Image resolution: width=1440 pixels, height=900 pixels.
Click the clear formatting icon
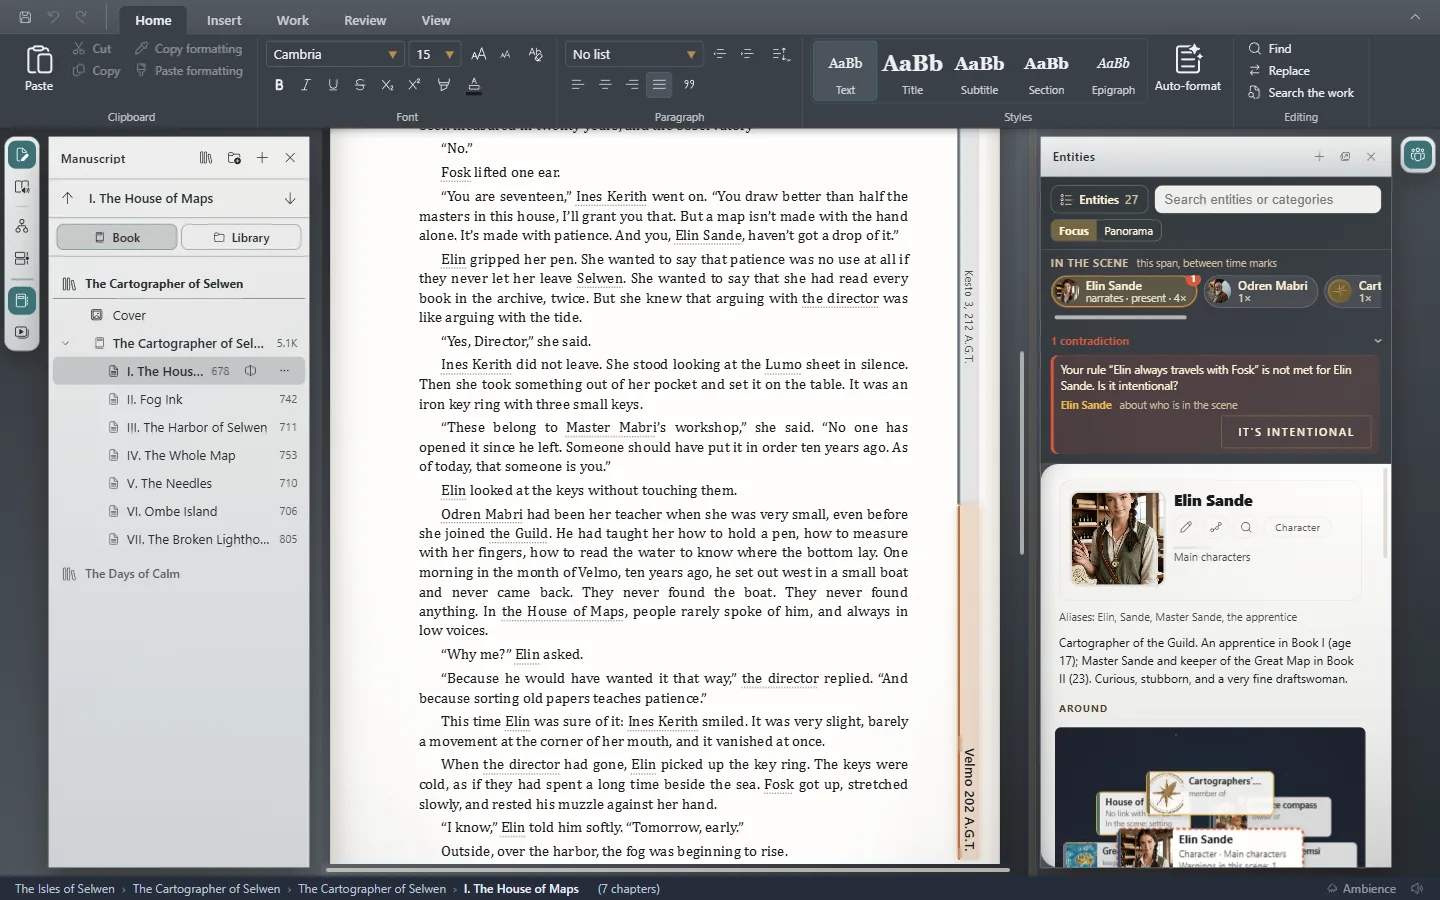[x=535, y=54]
